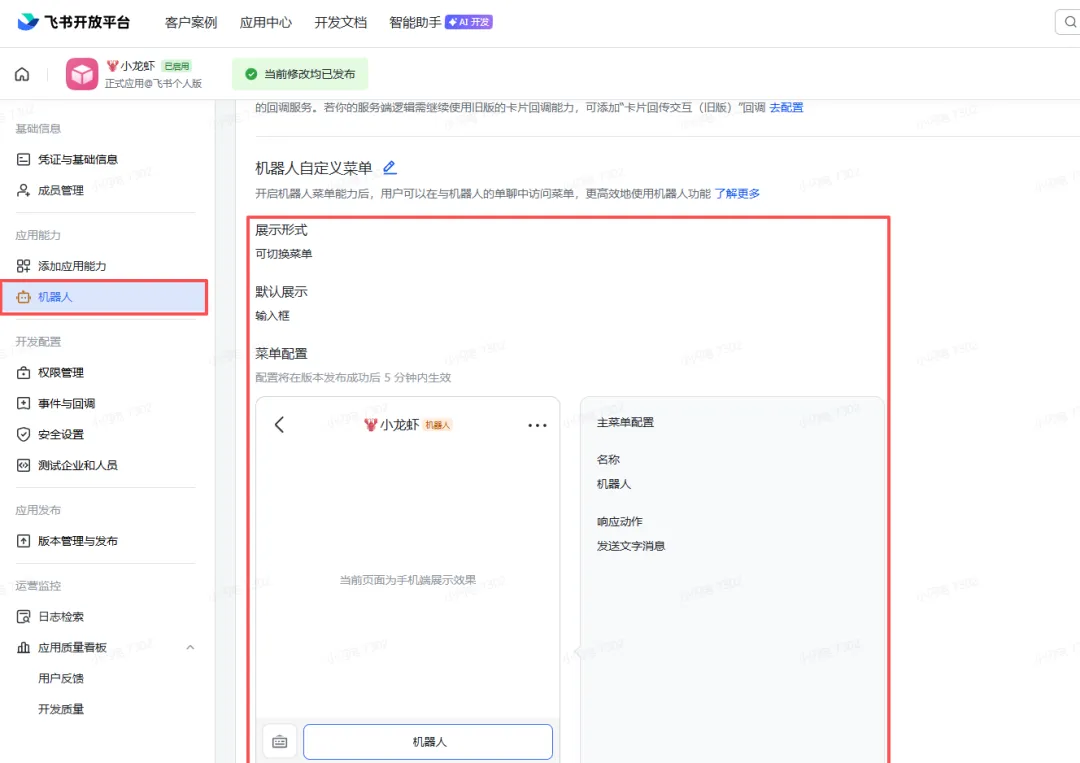1080x763 pixels.
Task: Edit 机器人自定义菜单 with pencil icon
Action: pos(389,167)
